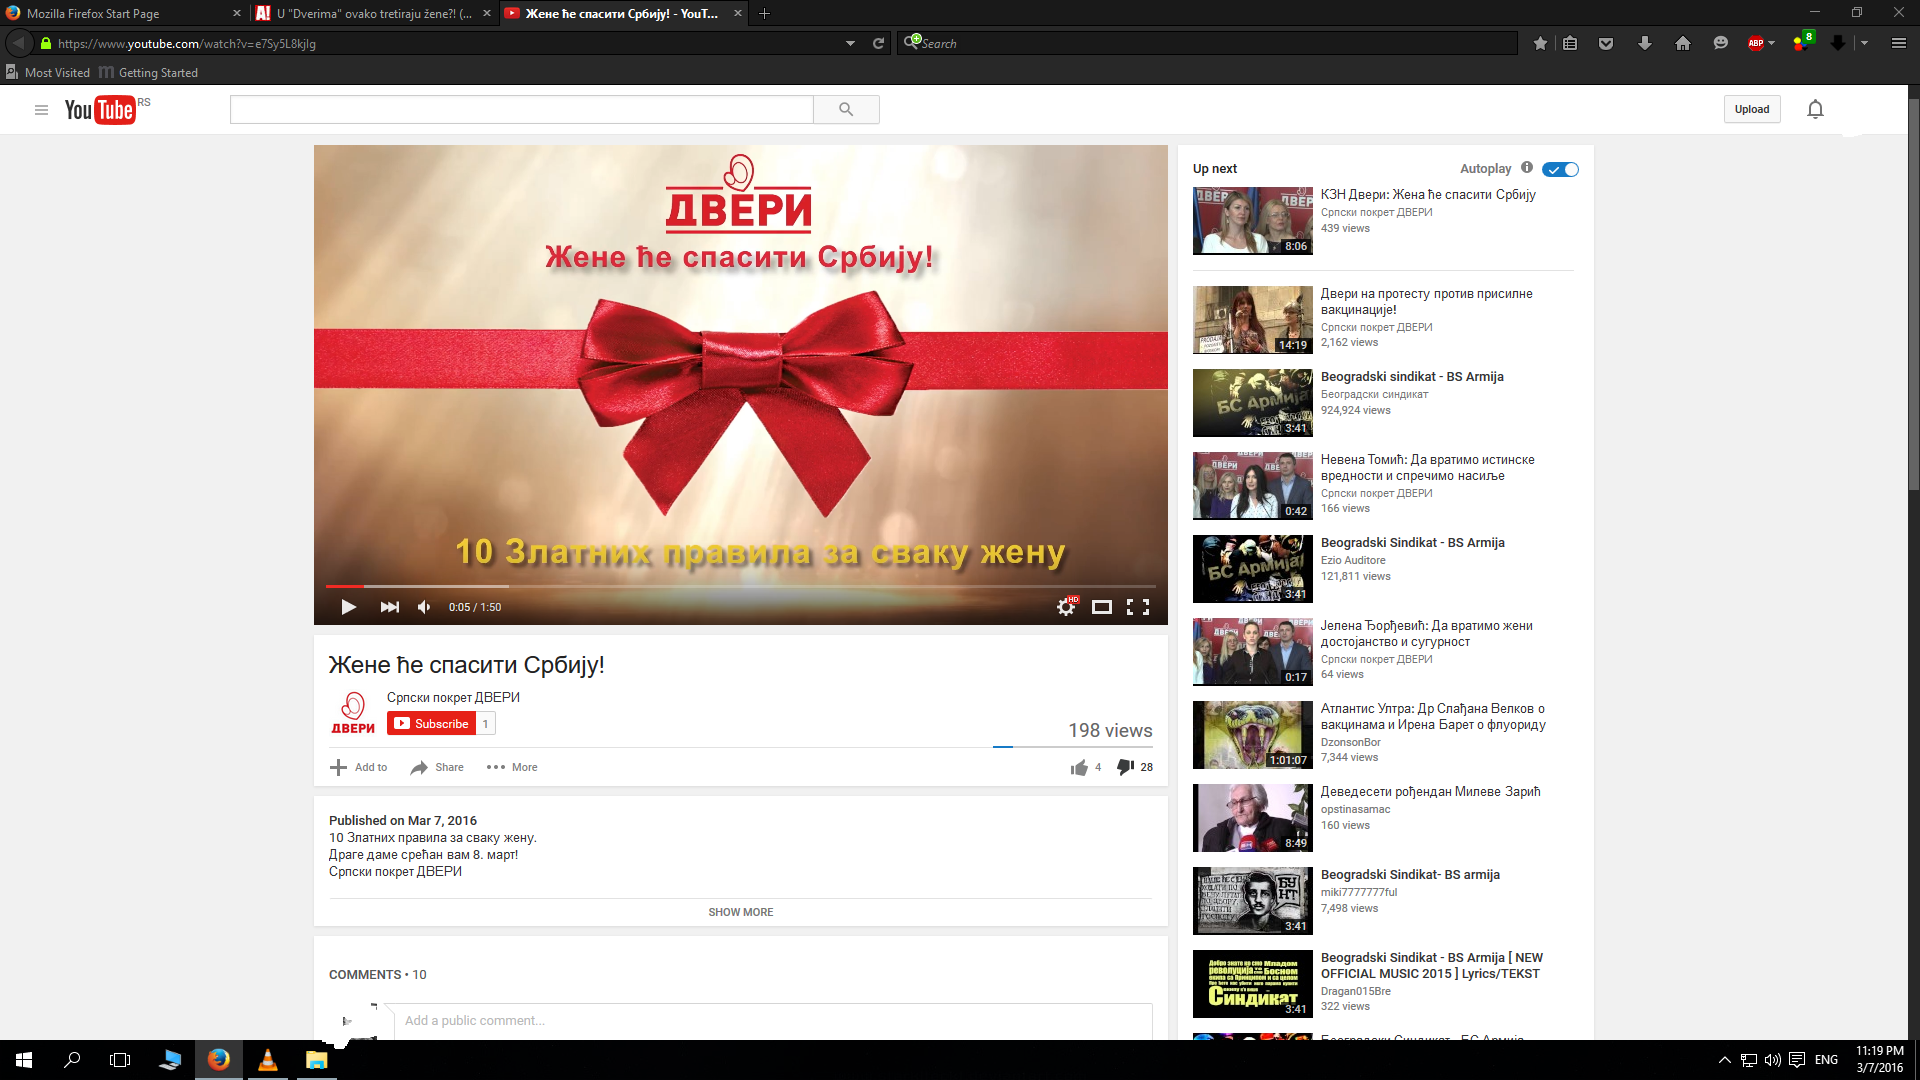Show the Autoplay info tooltip icon
The image size is (1920, 1080).
point(1527,168)
